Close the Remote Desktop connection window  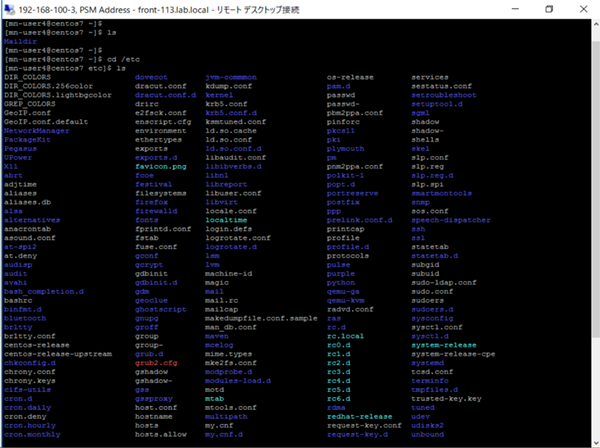tap(583, 9)
